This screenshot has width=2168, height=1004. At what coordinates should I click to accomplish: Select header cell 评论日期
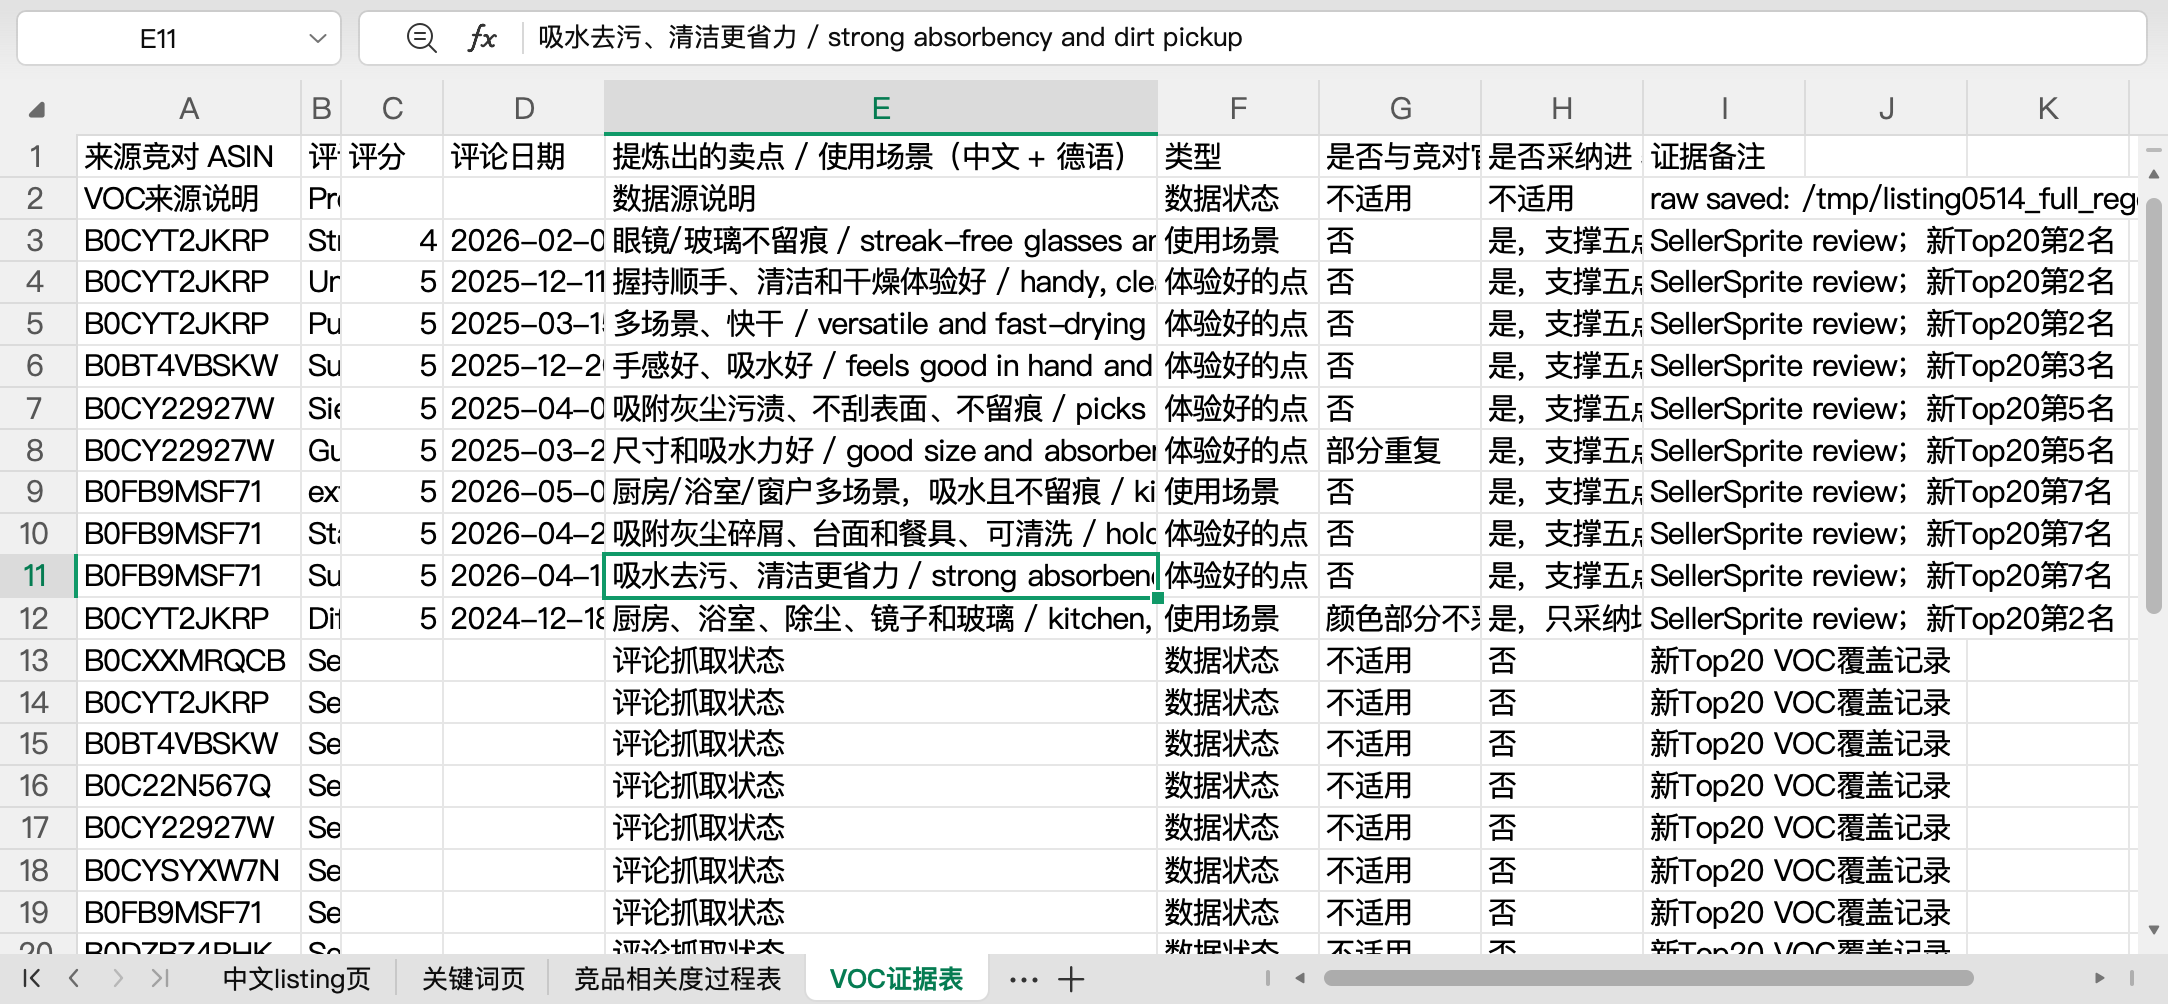tap(524, 157)
